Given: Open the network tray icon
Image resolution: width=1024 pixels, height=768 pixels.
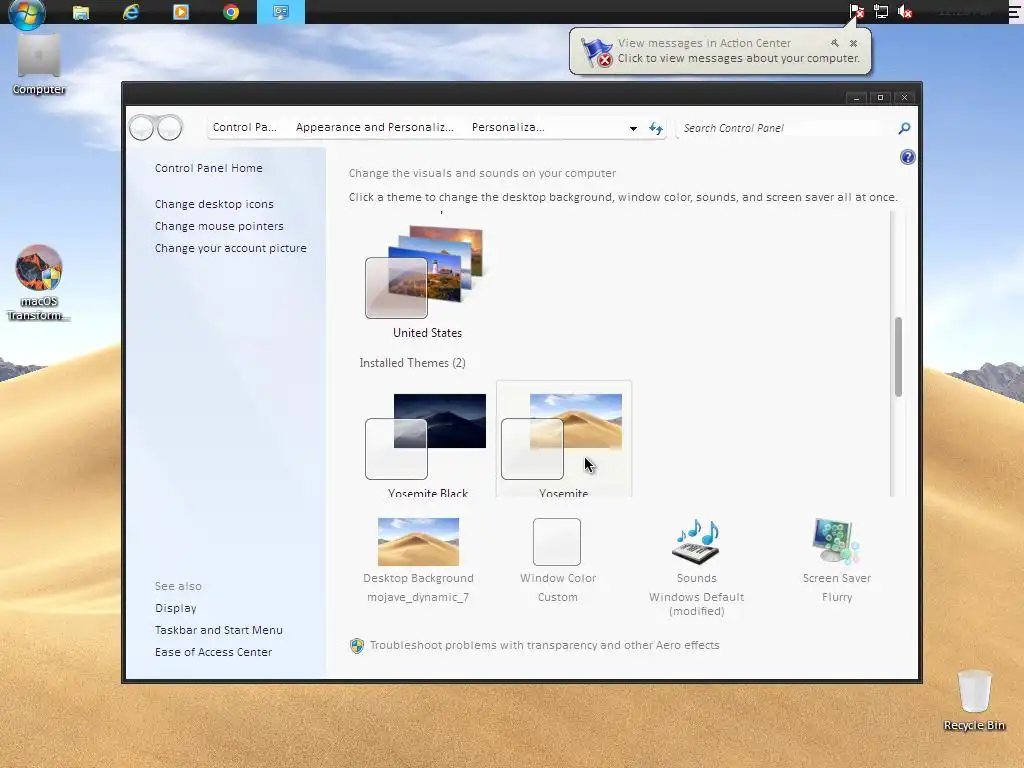Looking at the screenshot, I should click(881, 12).
